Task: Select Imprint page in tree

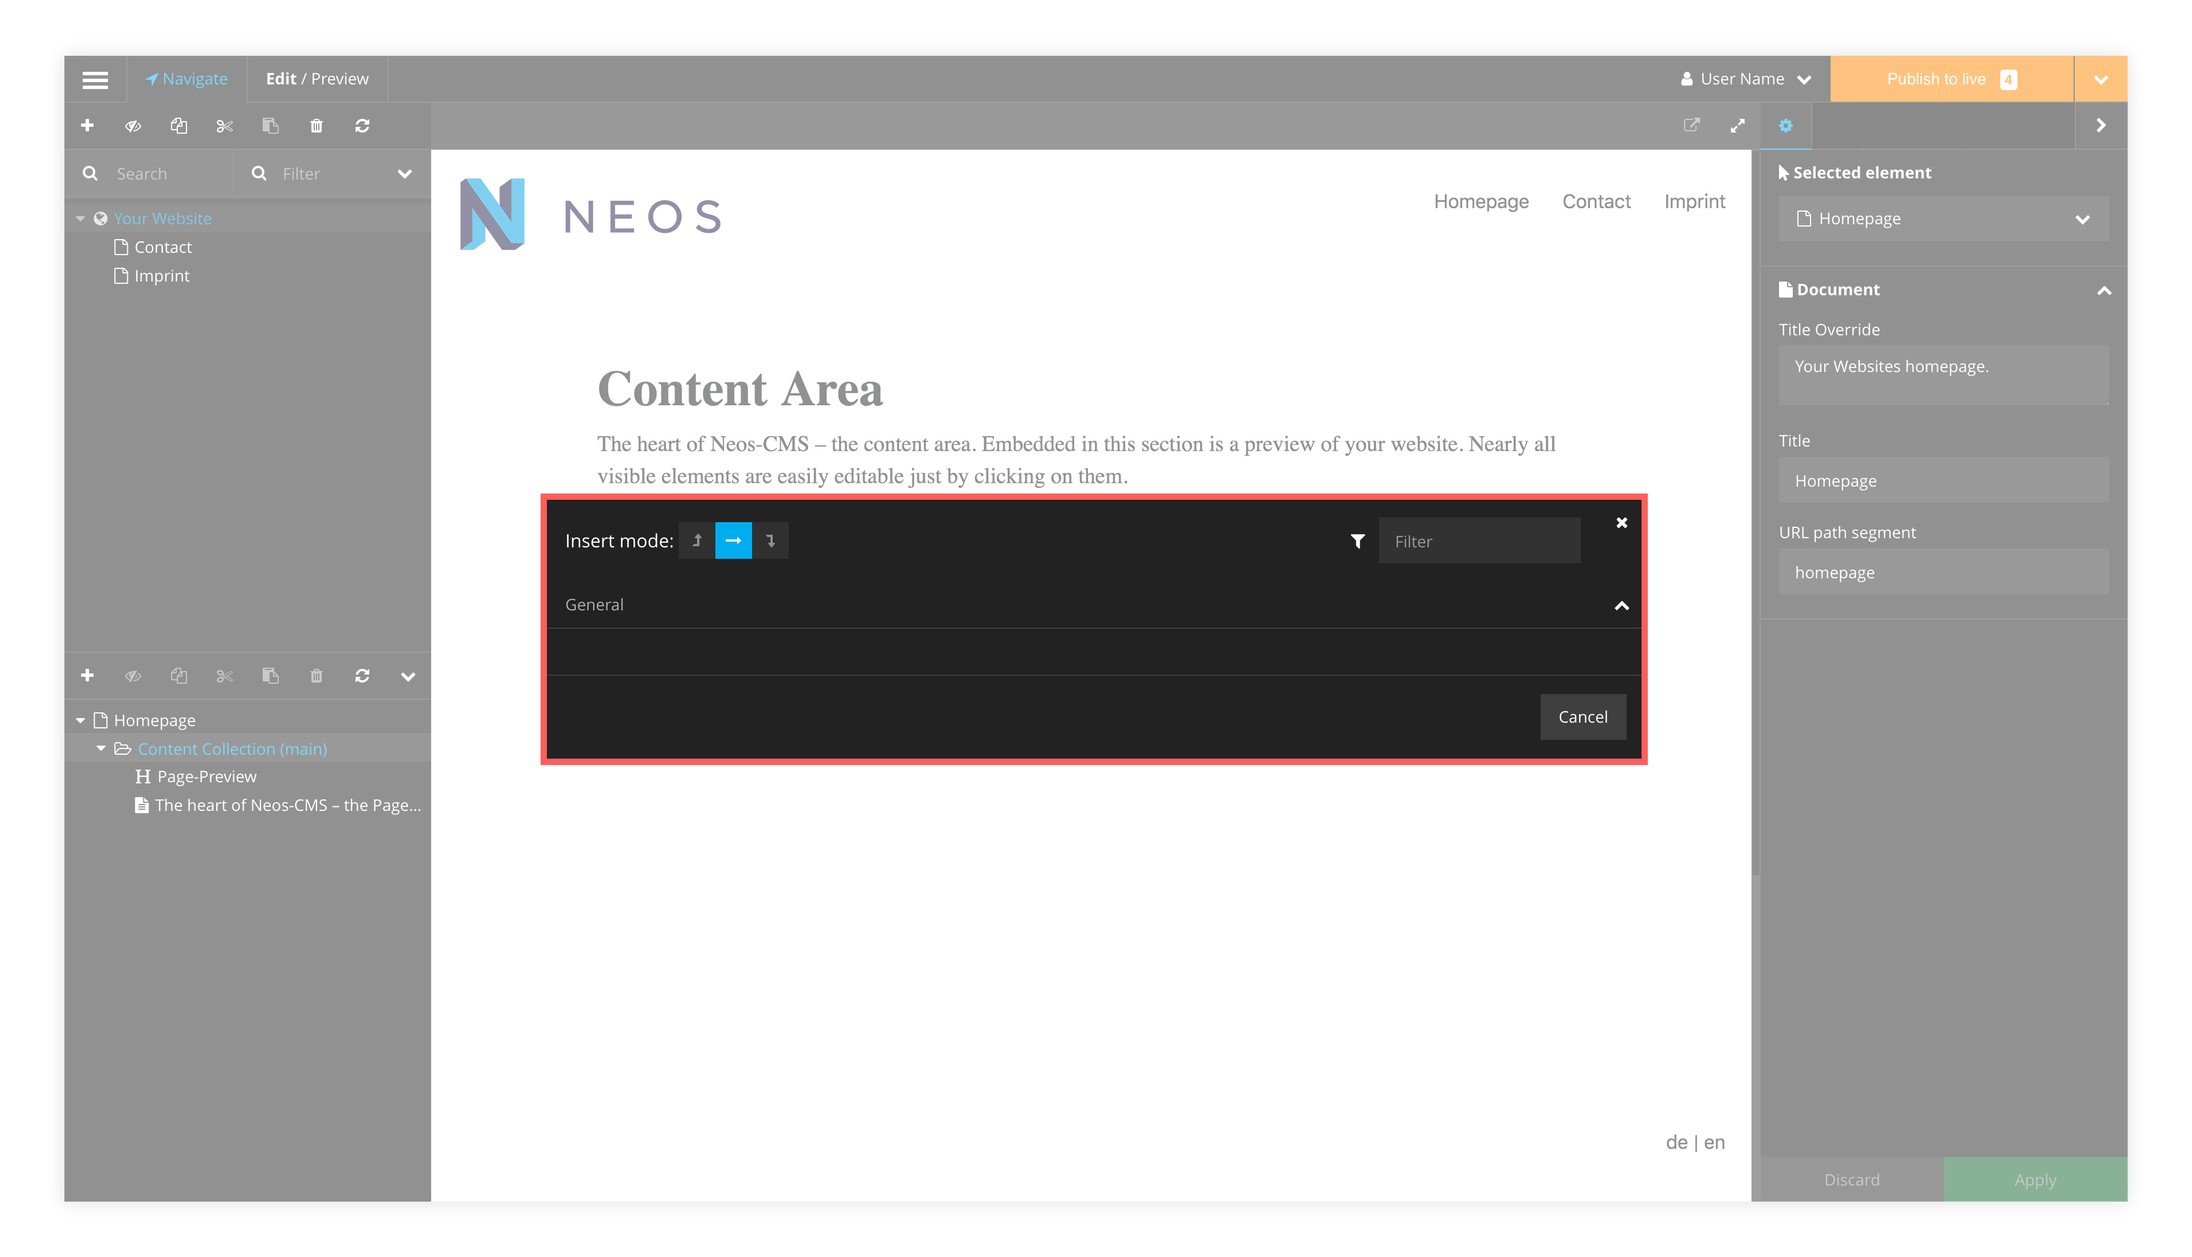Action: pyautogui.click(x=152, y=276)
